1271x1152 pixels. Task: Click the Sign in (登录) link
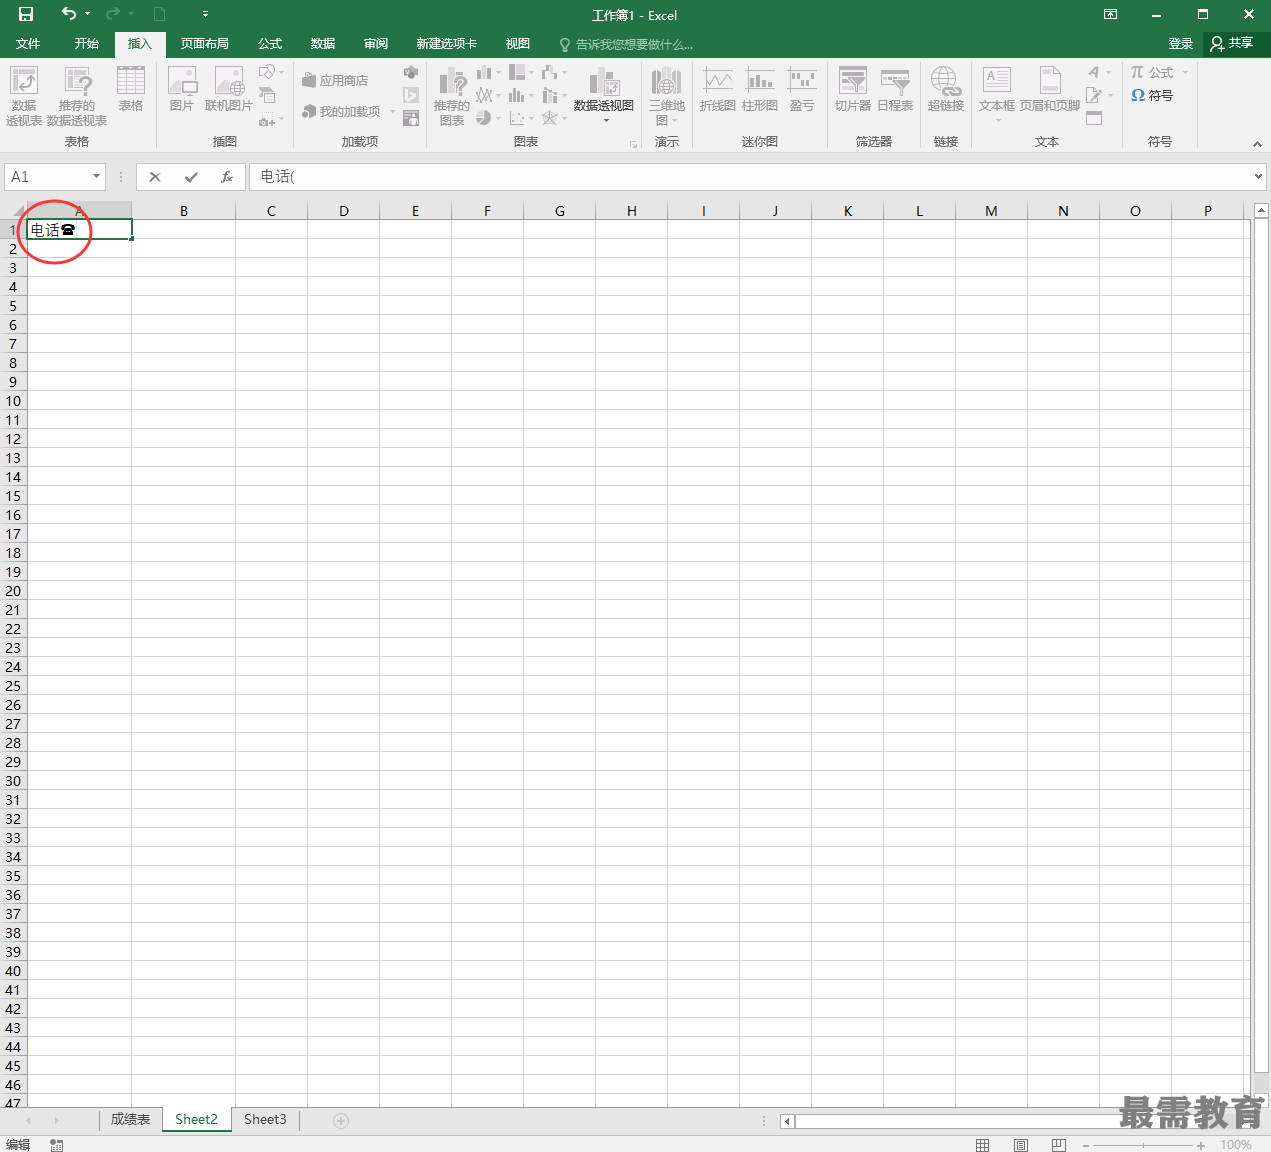click(1181, 44)
